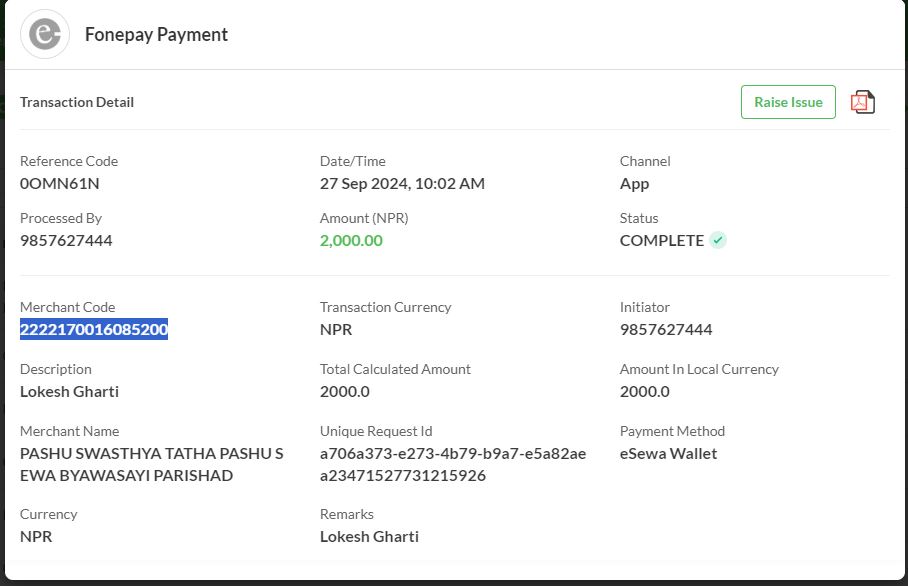The width and height of the screenshot is (908, 586).
Task: Click the Payment Method eSewa Wallet
Action: pos(668,453)
